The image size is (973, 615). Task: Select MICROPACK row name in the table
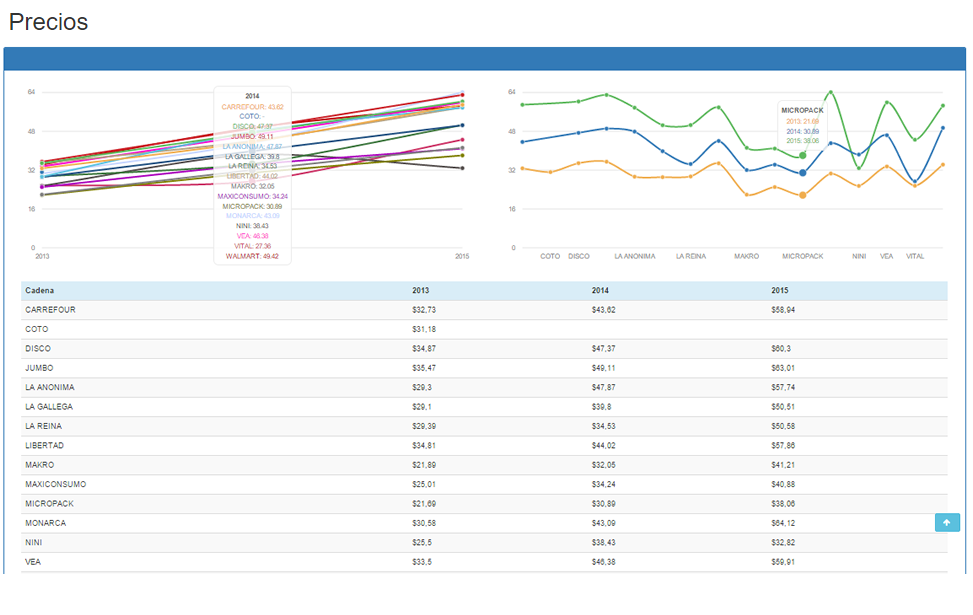[x=50, y=503]
